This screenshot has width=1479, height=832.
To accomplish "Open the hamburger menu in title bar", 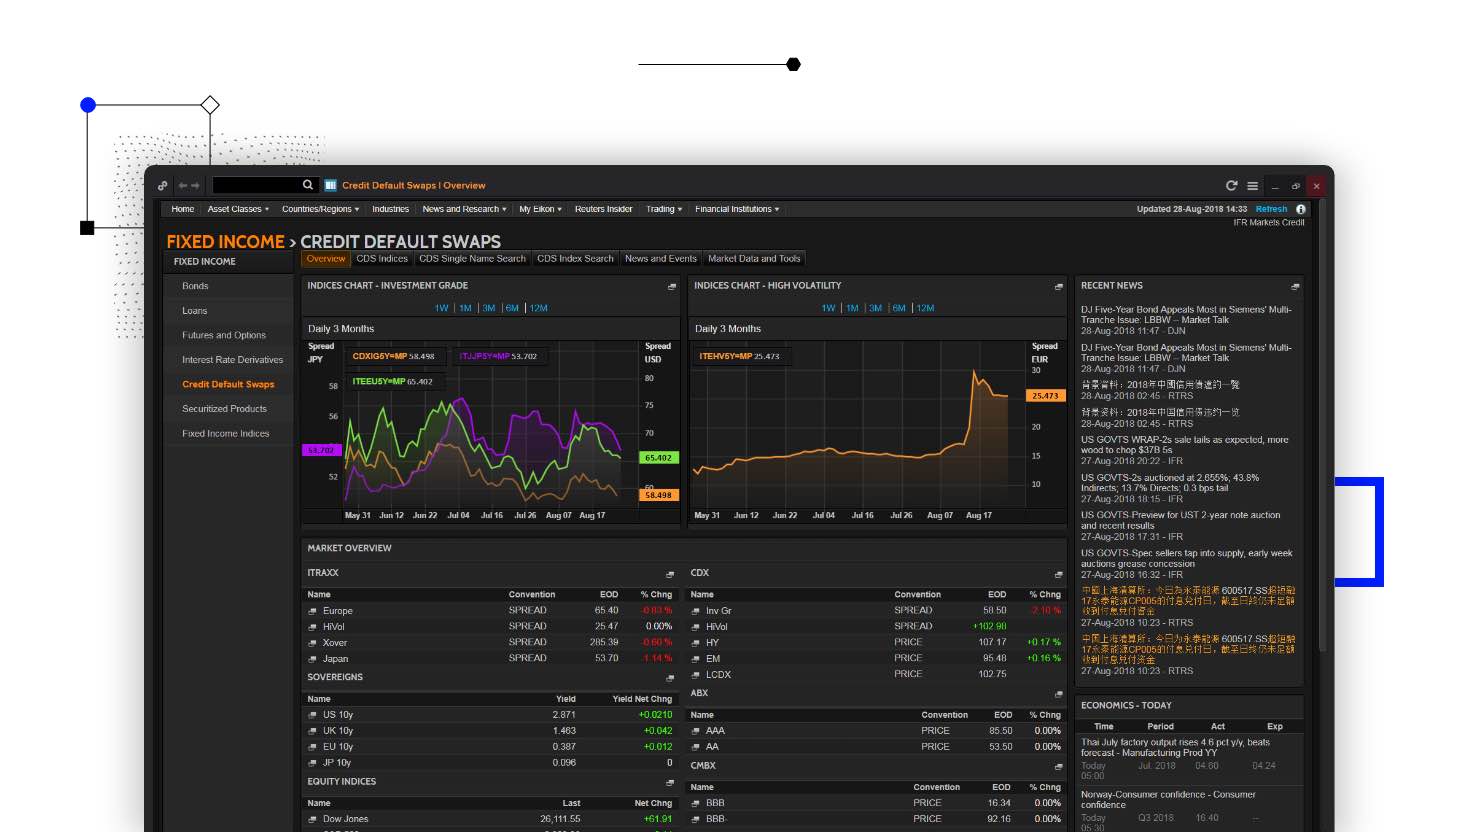I will tap(1252, 185).
